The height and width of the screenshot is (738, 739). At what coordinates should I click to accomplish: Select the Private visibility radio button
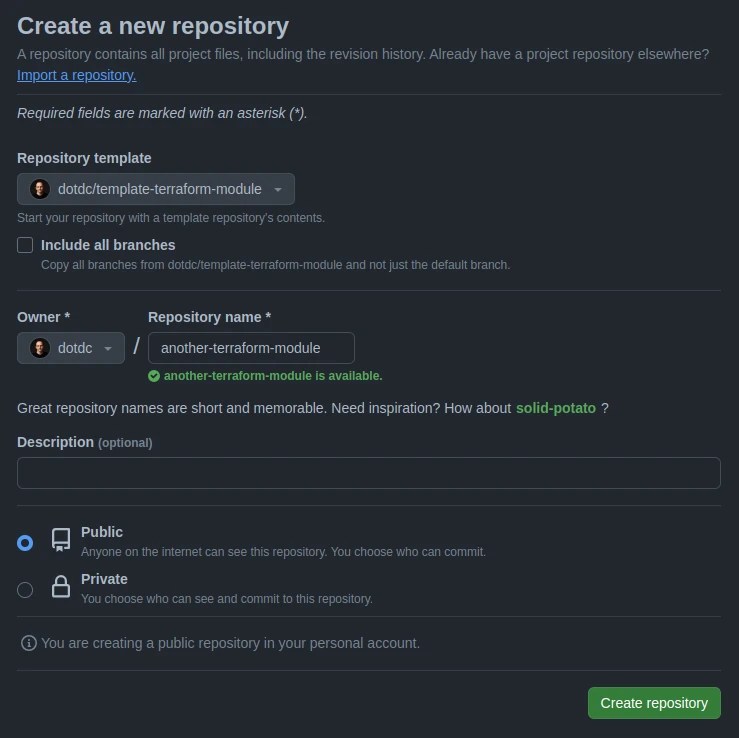coord(25,590)
